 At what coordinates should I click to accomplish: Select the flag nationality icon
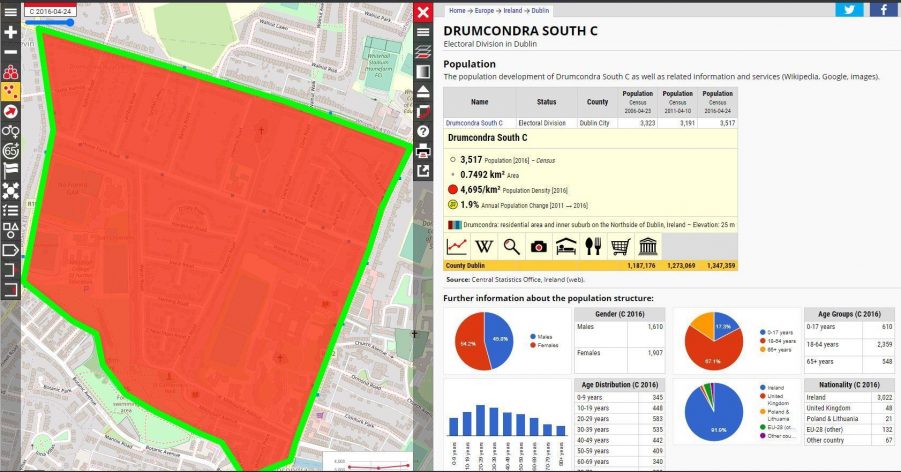(x=10, y=170)
